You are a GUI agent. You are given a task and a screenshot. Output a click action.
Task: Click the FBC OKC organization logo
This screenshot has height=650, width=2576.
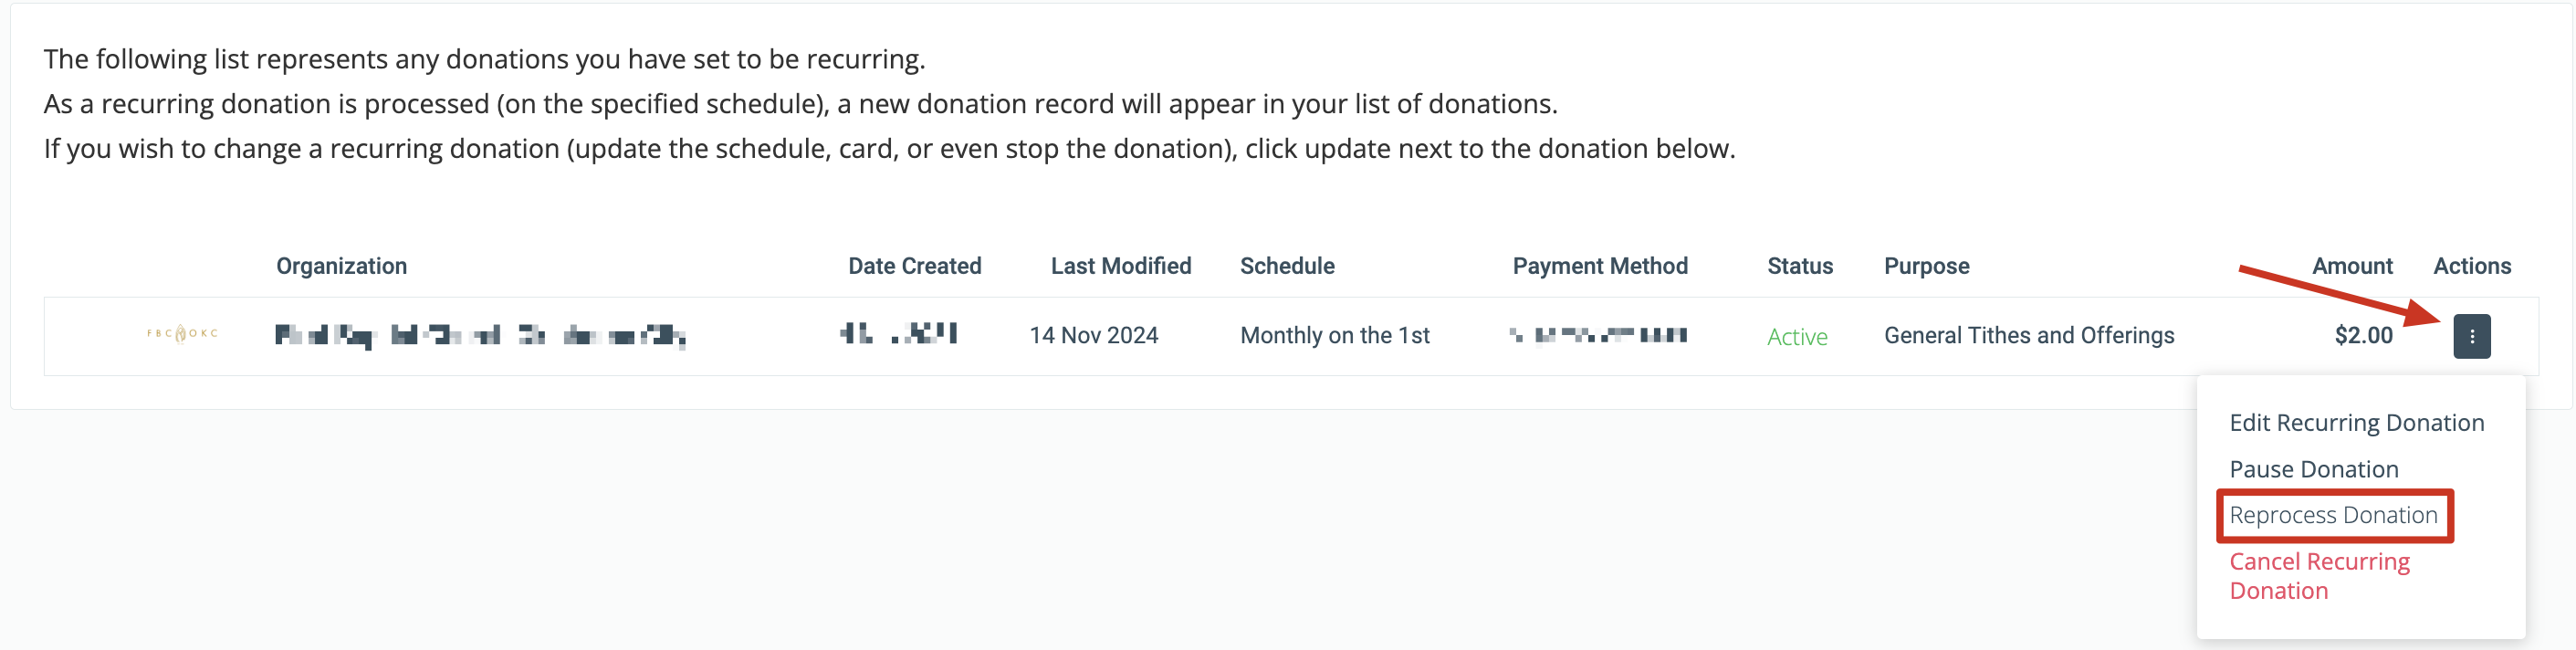(x=181, y=334)
